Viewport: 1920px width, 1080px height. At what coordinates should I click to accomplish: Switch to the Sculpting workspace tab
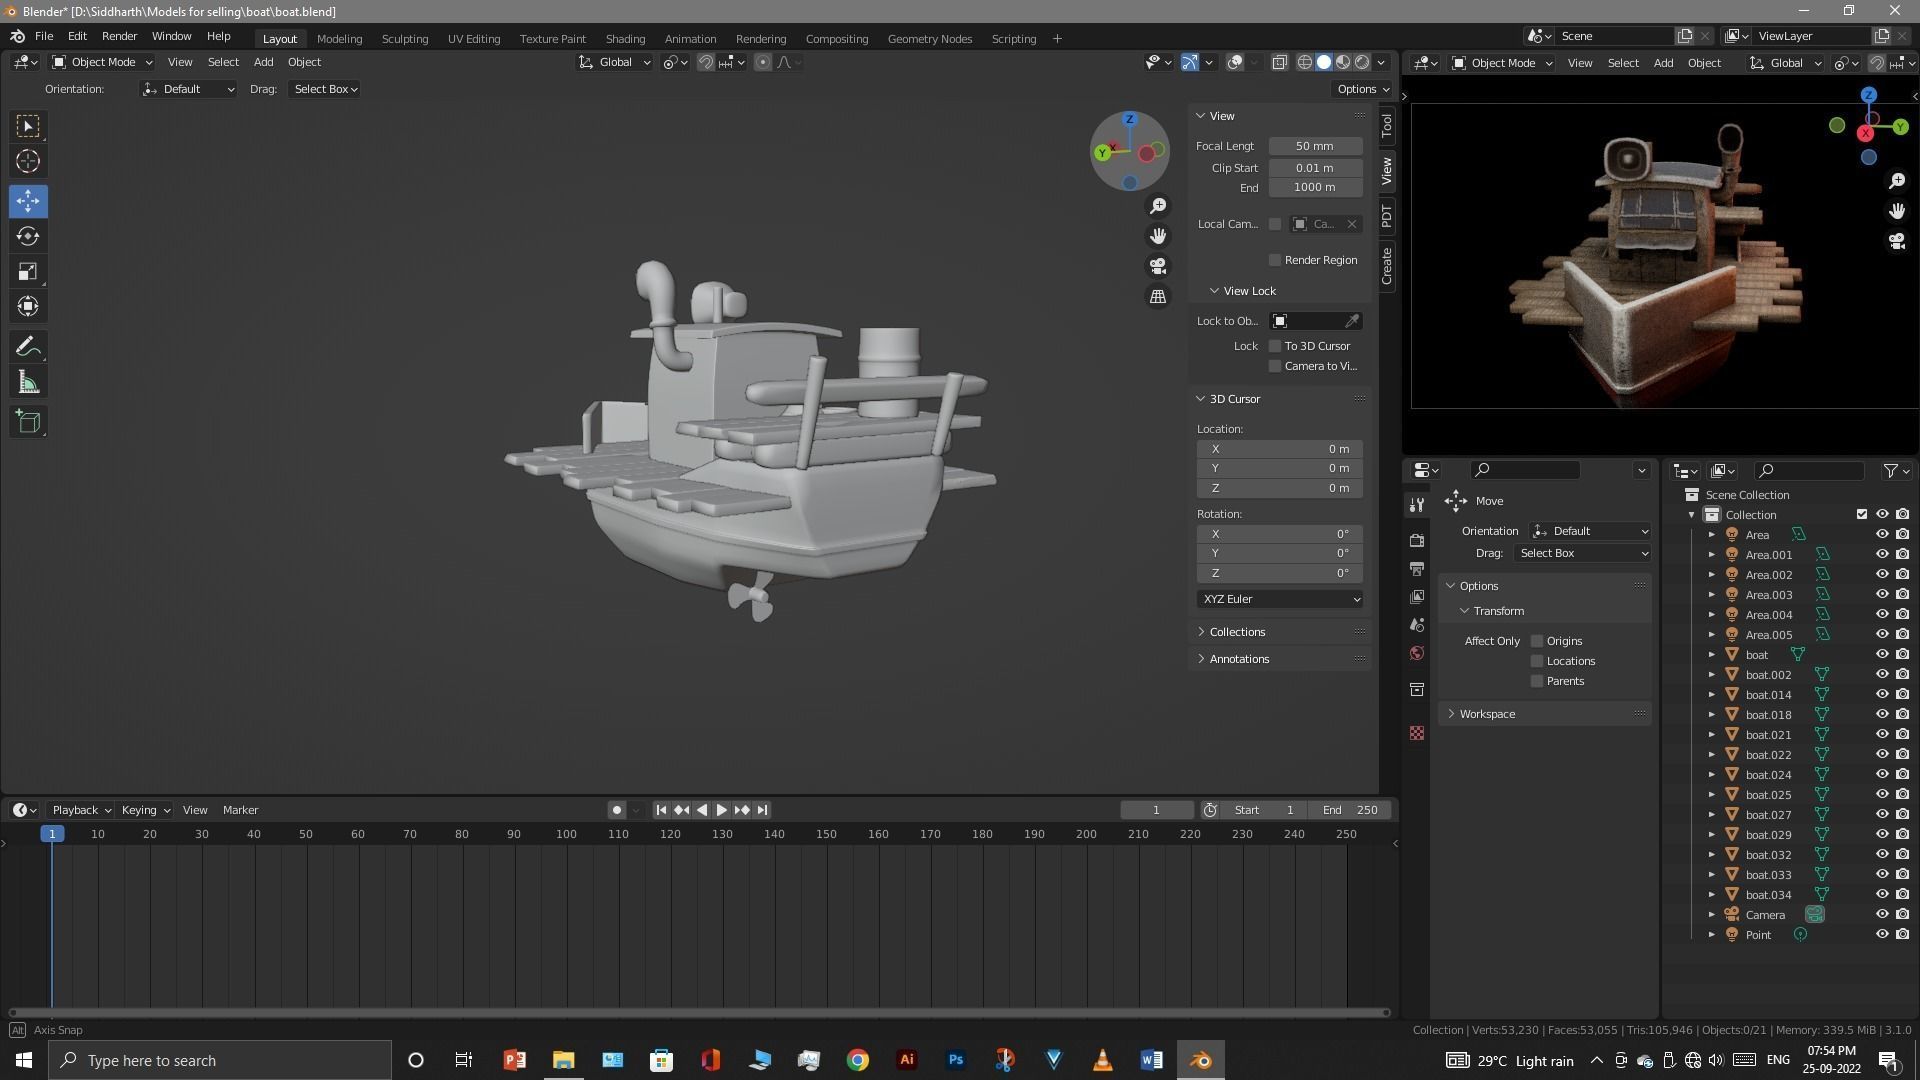pyautogui.click(x=404, y=39)
